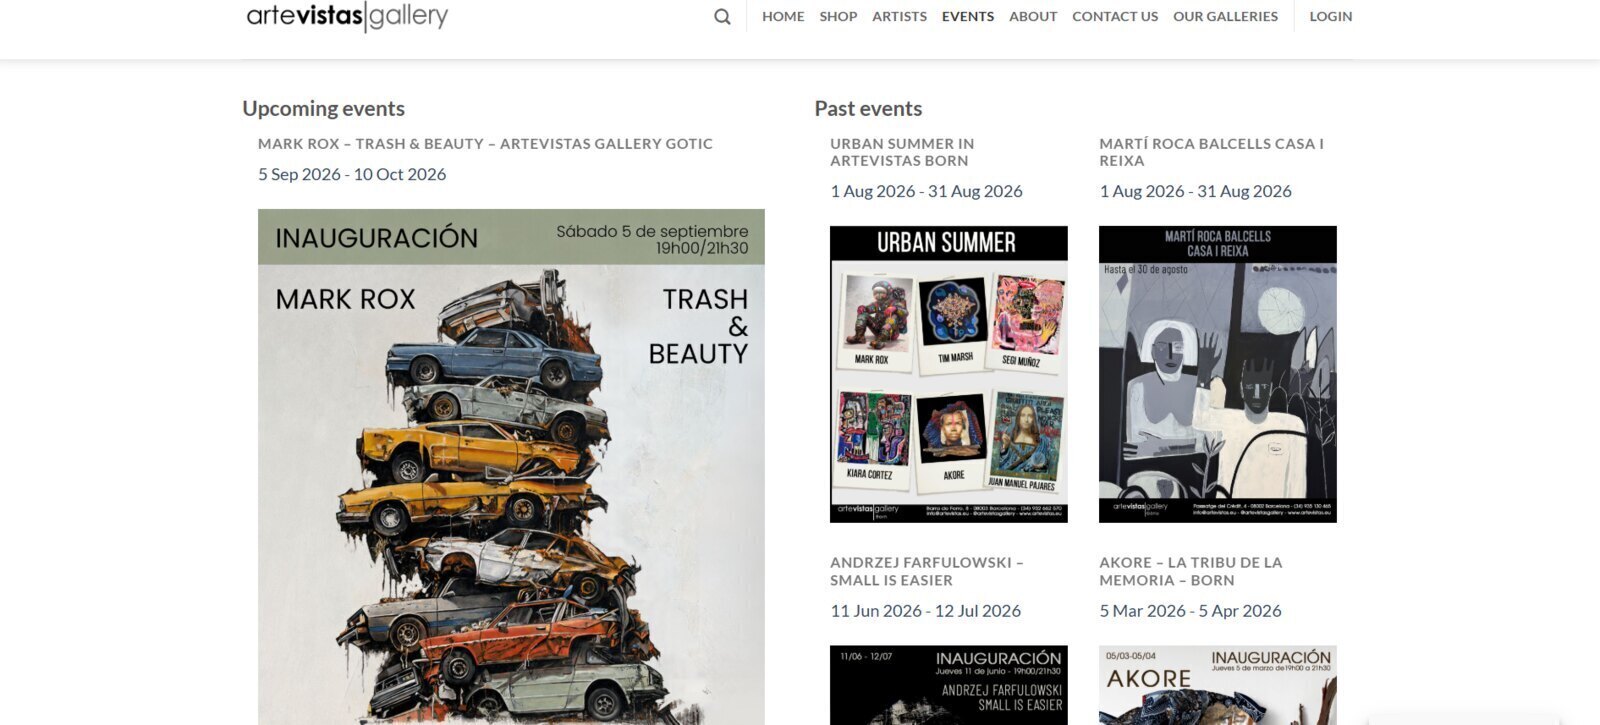Open the Martí Roca Balcells Casa i Reixa title

click(1211, 152)
